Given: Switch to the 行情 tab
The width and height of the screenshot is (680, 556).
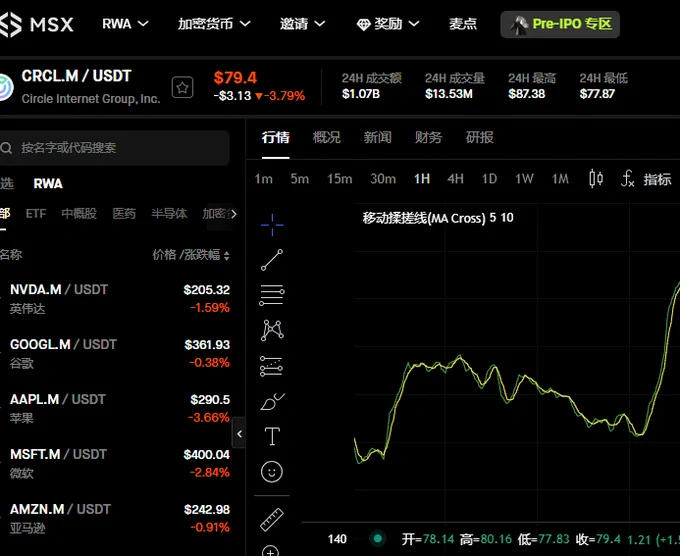Looking at the screenshot, I should point(275,137).
